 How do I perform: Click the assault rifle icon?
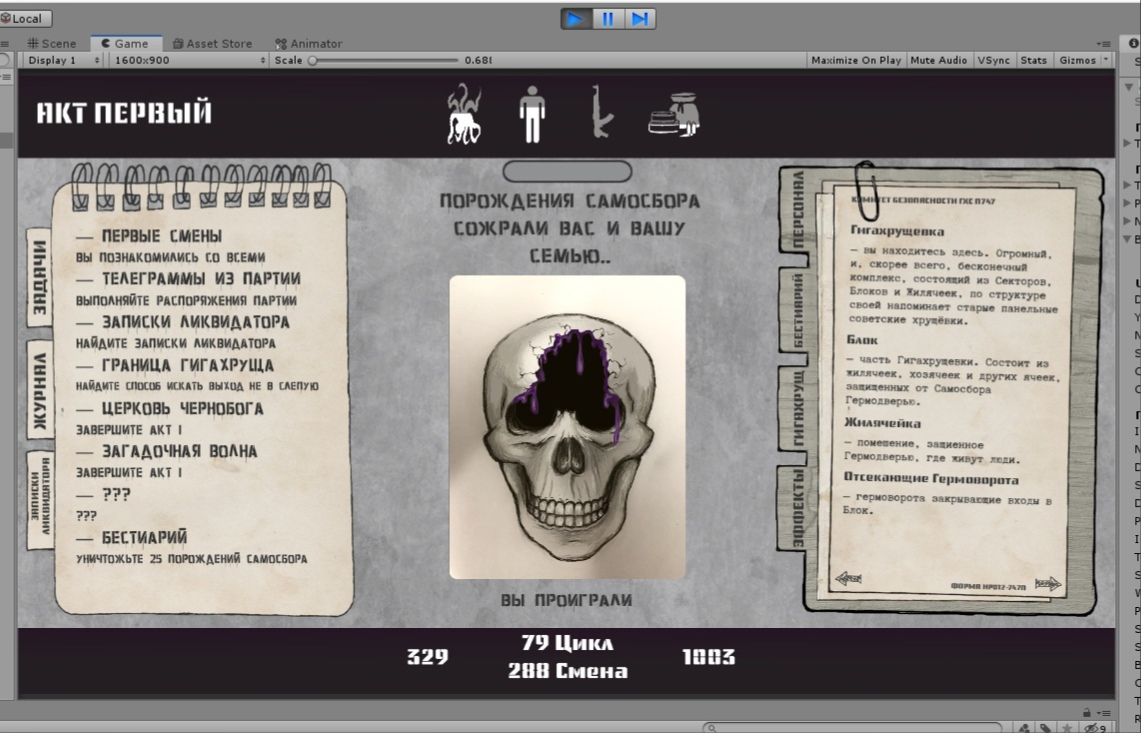[602, 112]
